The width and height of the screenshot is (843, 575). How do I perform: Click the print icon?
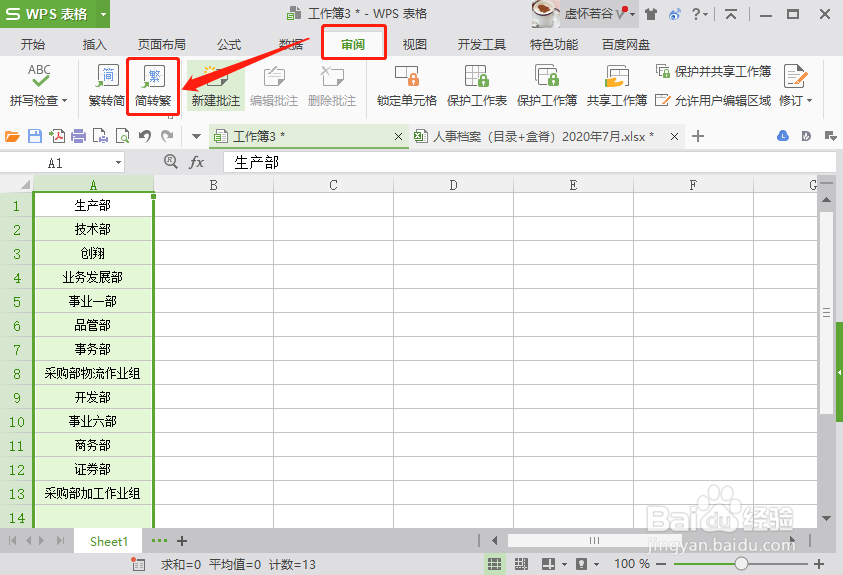pos(78,136)
